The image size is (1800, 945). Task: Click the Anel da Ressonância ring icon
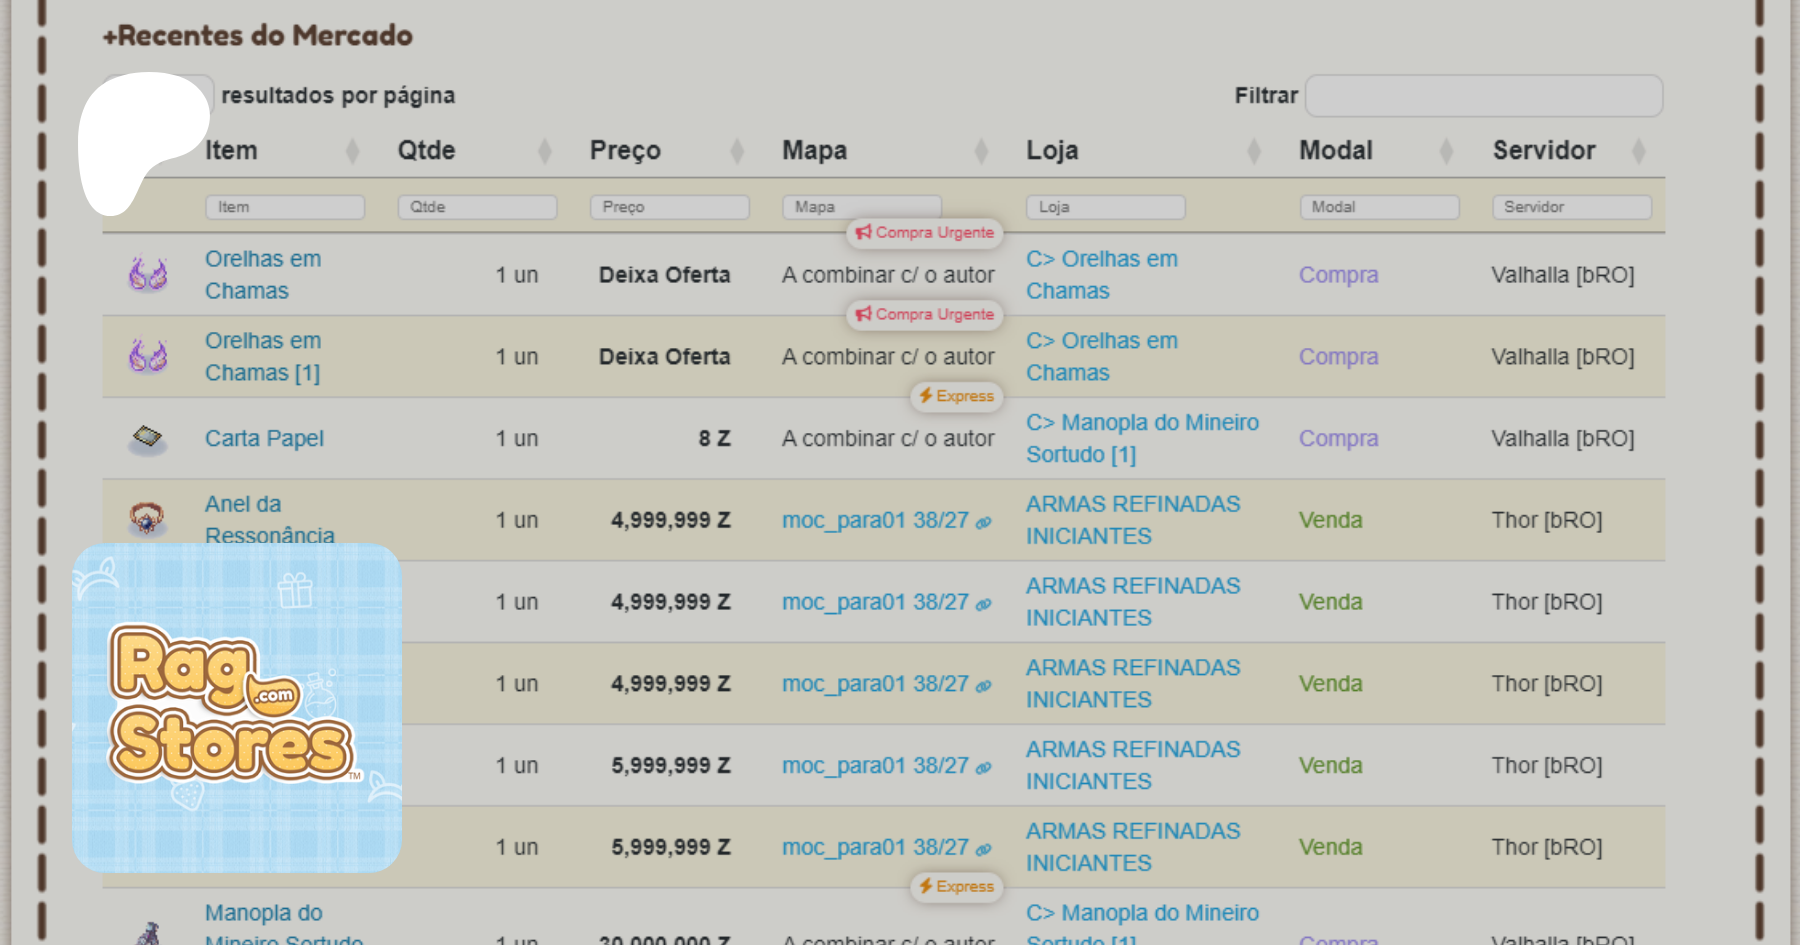(x=148, y=518)
